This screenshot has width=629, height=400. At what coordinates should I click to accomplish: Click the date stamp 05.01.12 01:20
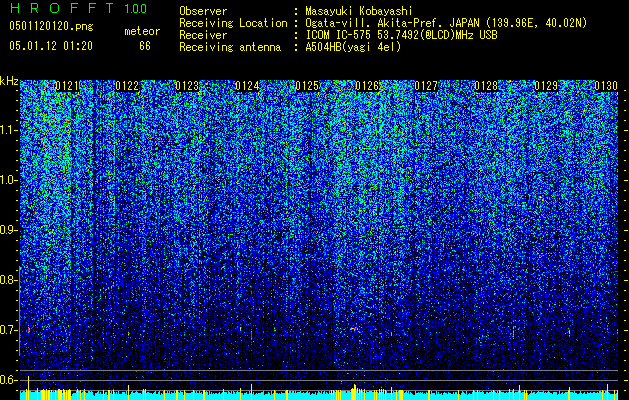(51, 46)
